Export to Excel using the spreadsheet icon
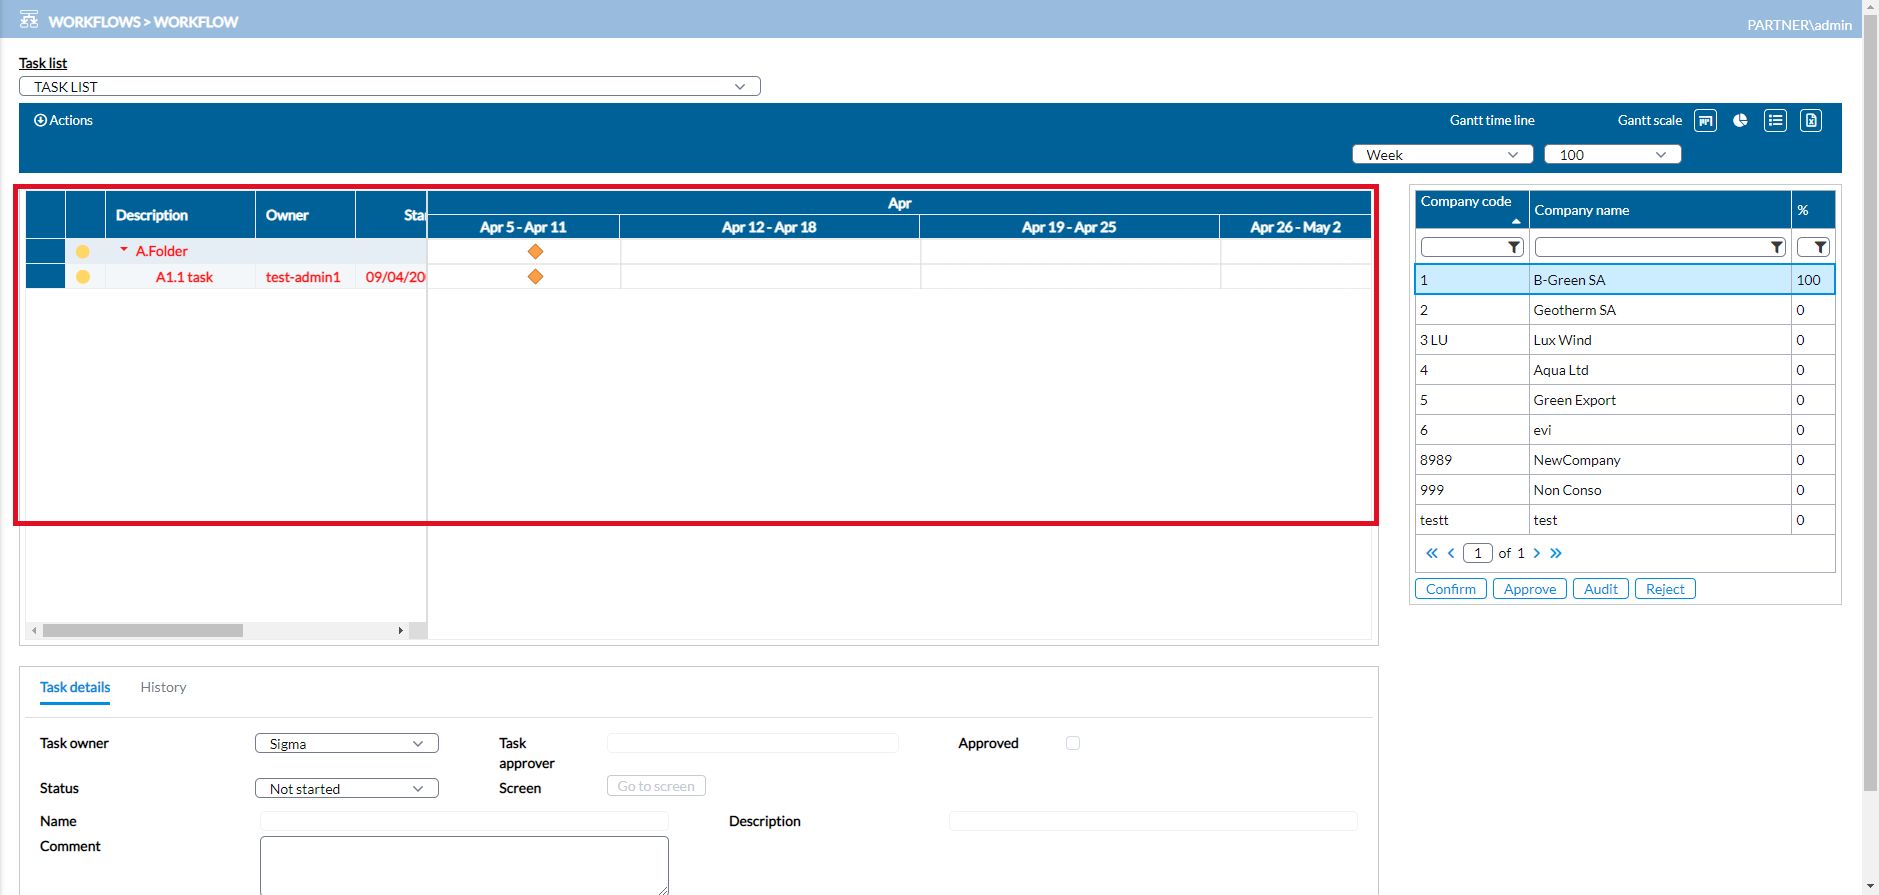This screenshot has width=1879, height=895. 1810,121
